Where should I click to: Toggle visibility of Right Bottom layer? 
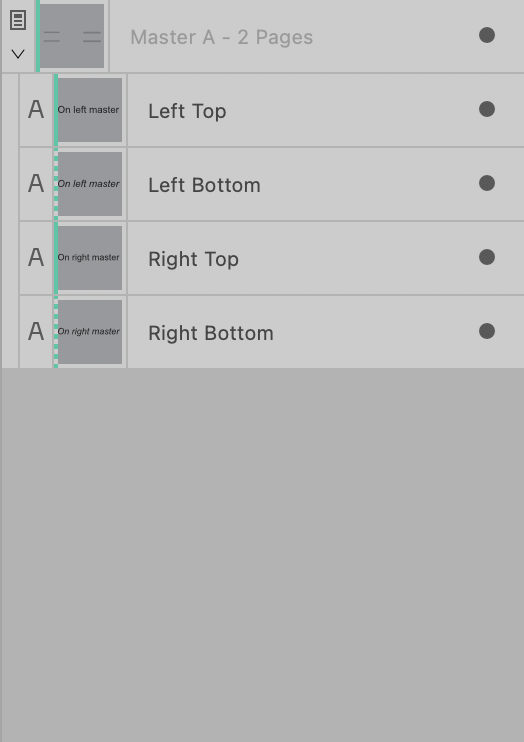(x=487, y=331)
